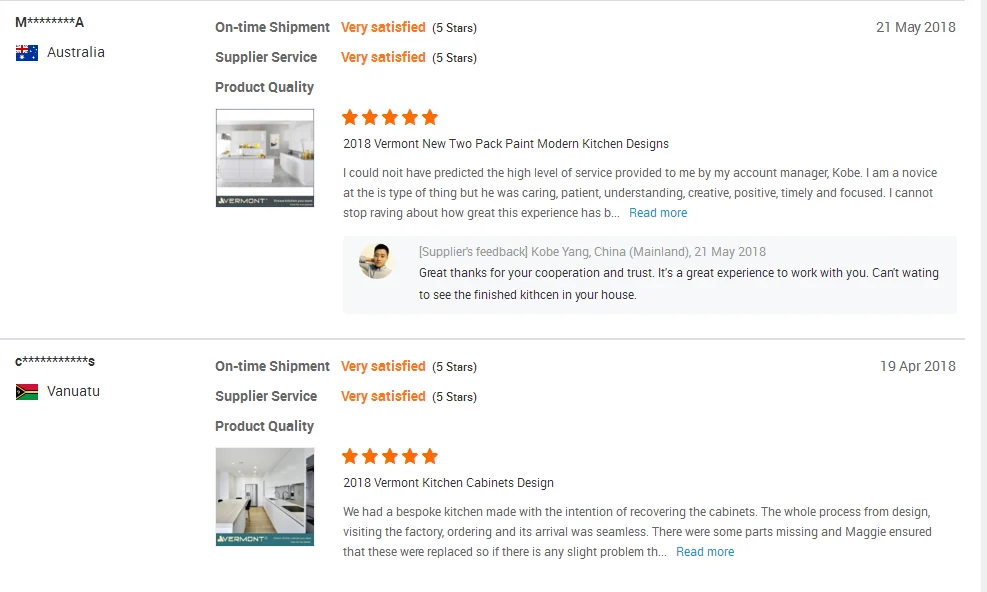Click Kobe Yang's supplier avatar photo
Screen dimensions: 987x592
[x=376, y=261]
